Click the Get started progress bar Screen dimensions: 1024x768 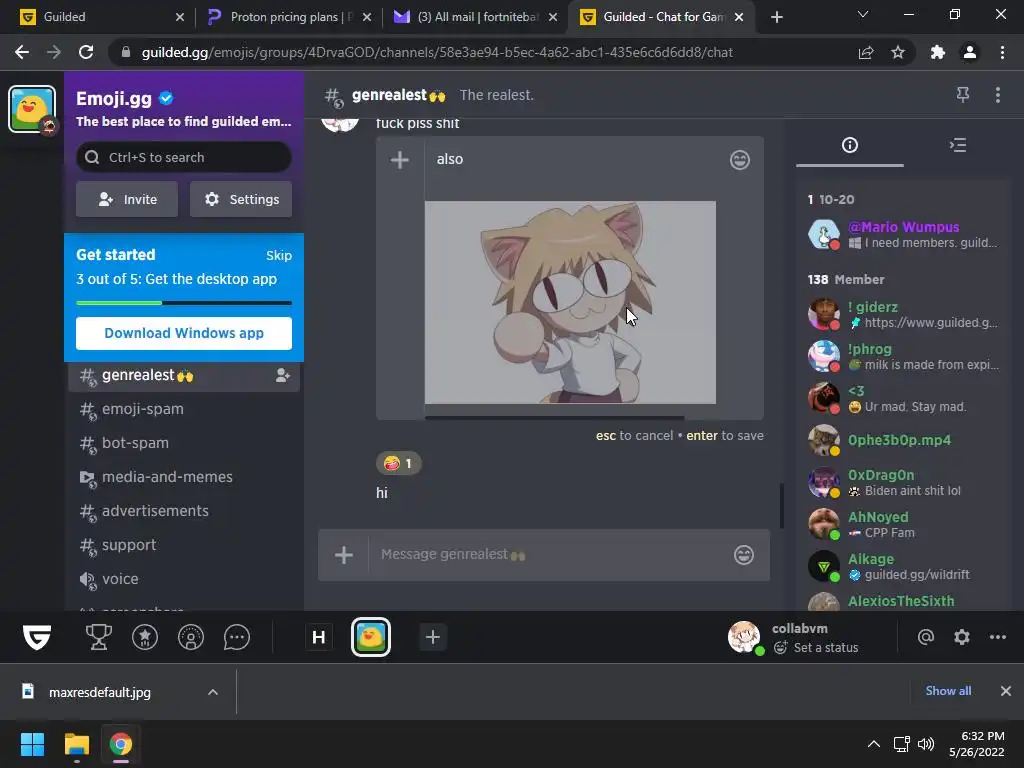[x=184, y=303]
